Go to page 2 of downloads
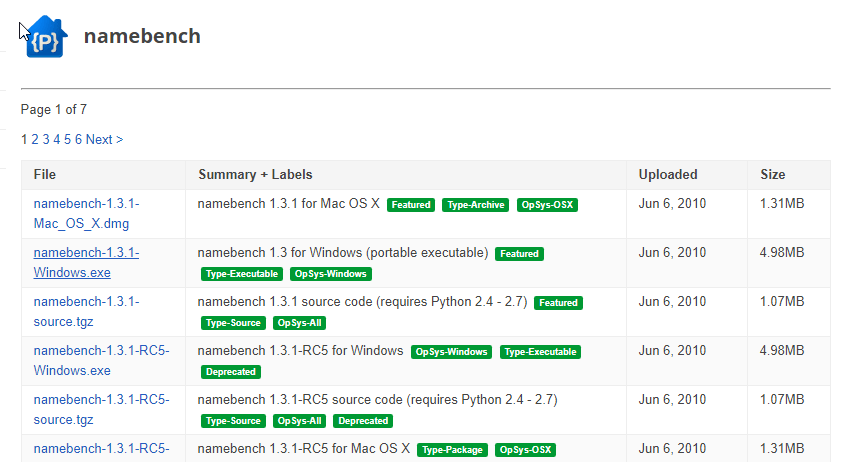This screenshot has width=866, height=462. [x=35, y=140]
